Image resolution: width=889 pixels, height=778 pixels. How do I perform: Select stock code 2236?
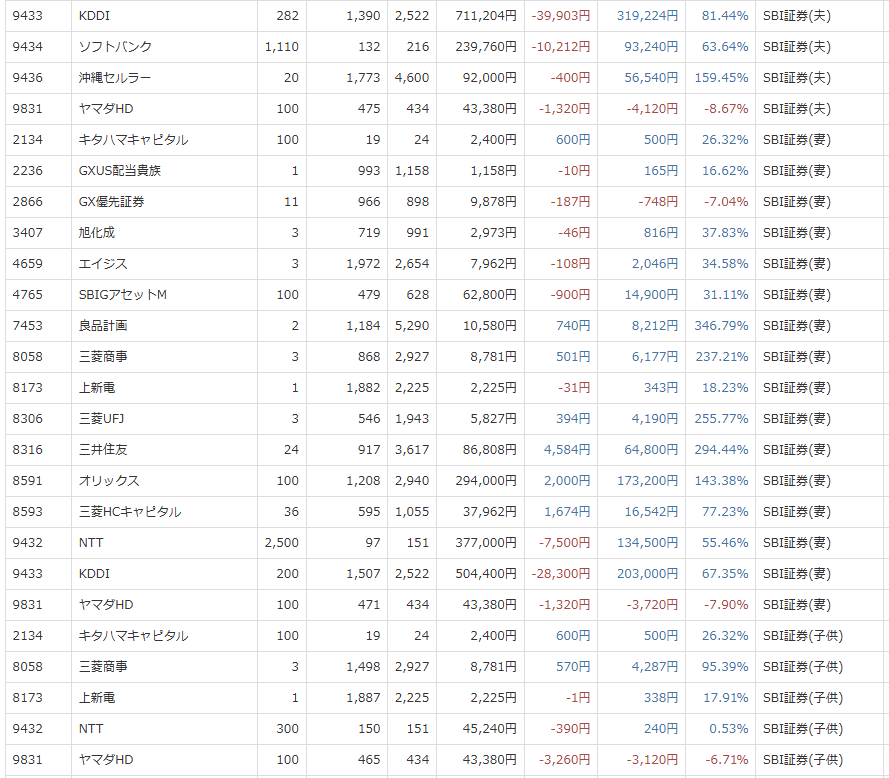(x=27, y=171)
